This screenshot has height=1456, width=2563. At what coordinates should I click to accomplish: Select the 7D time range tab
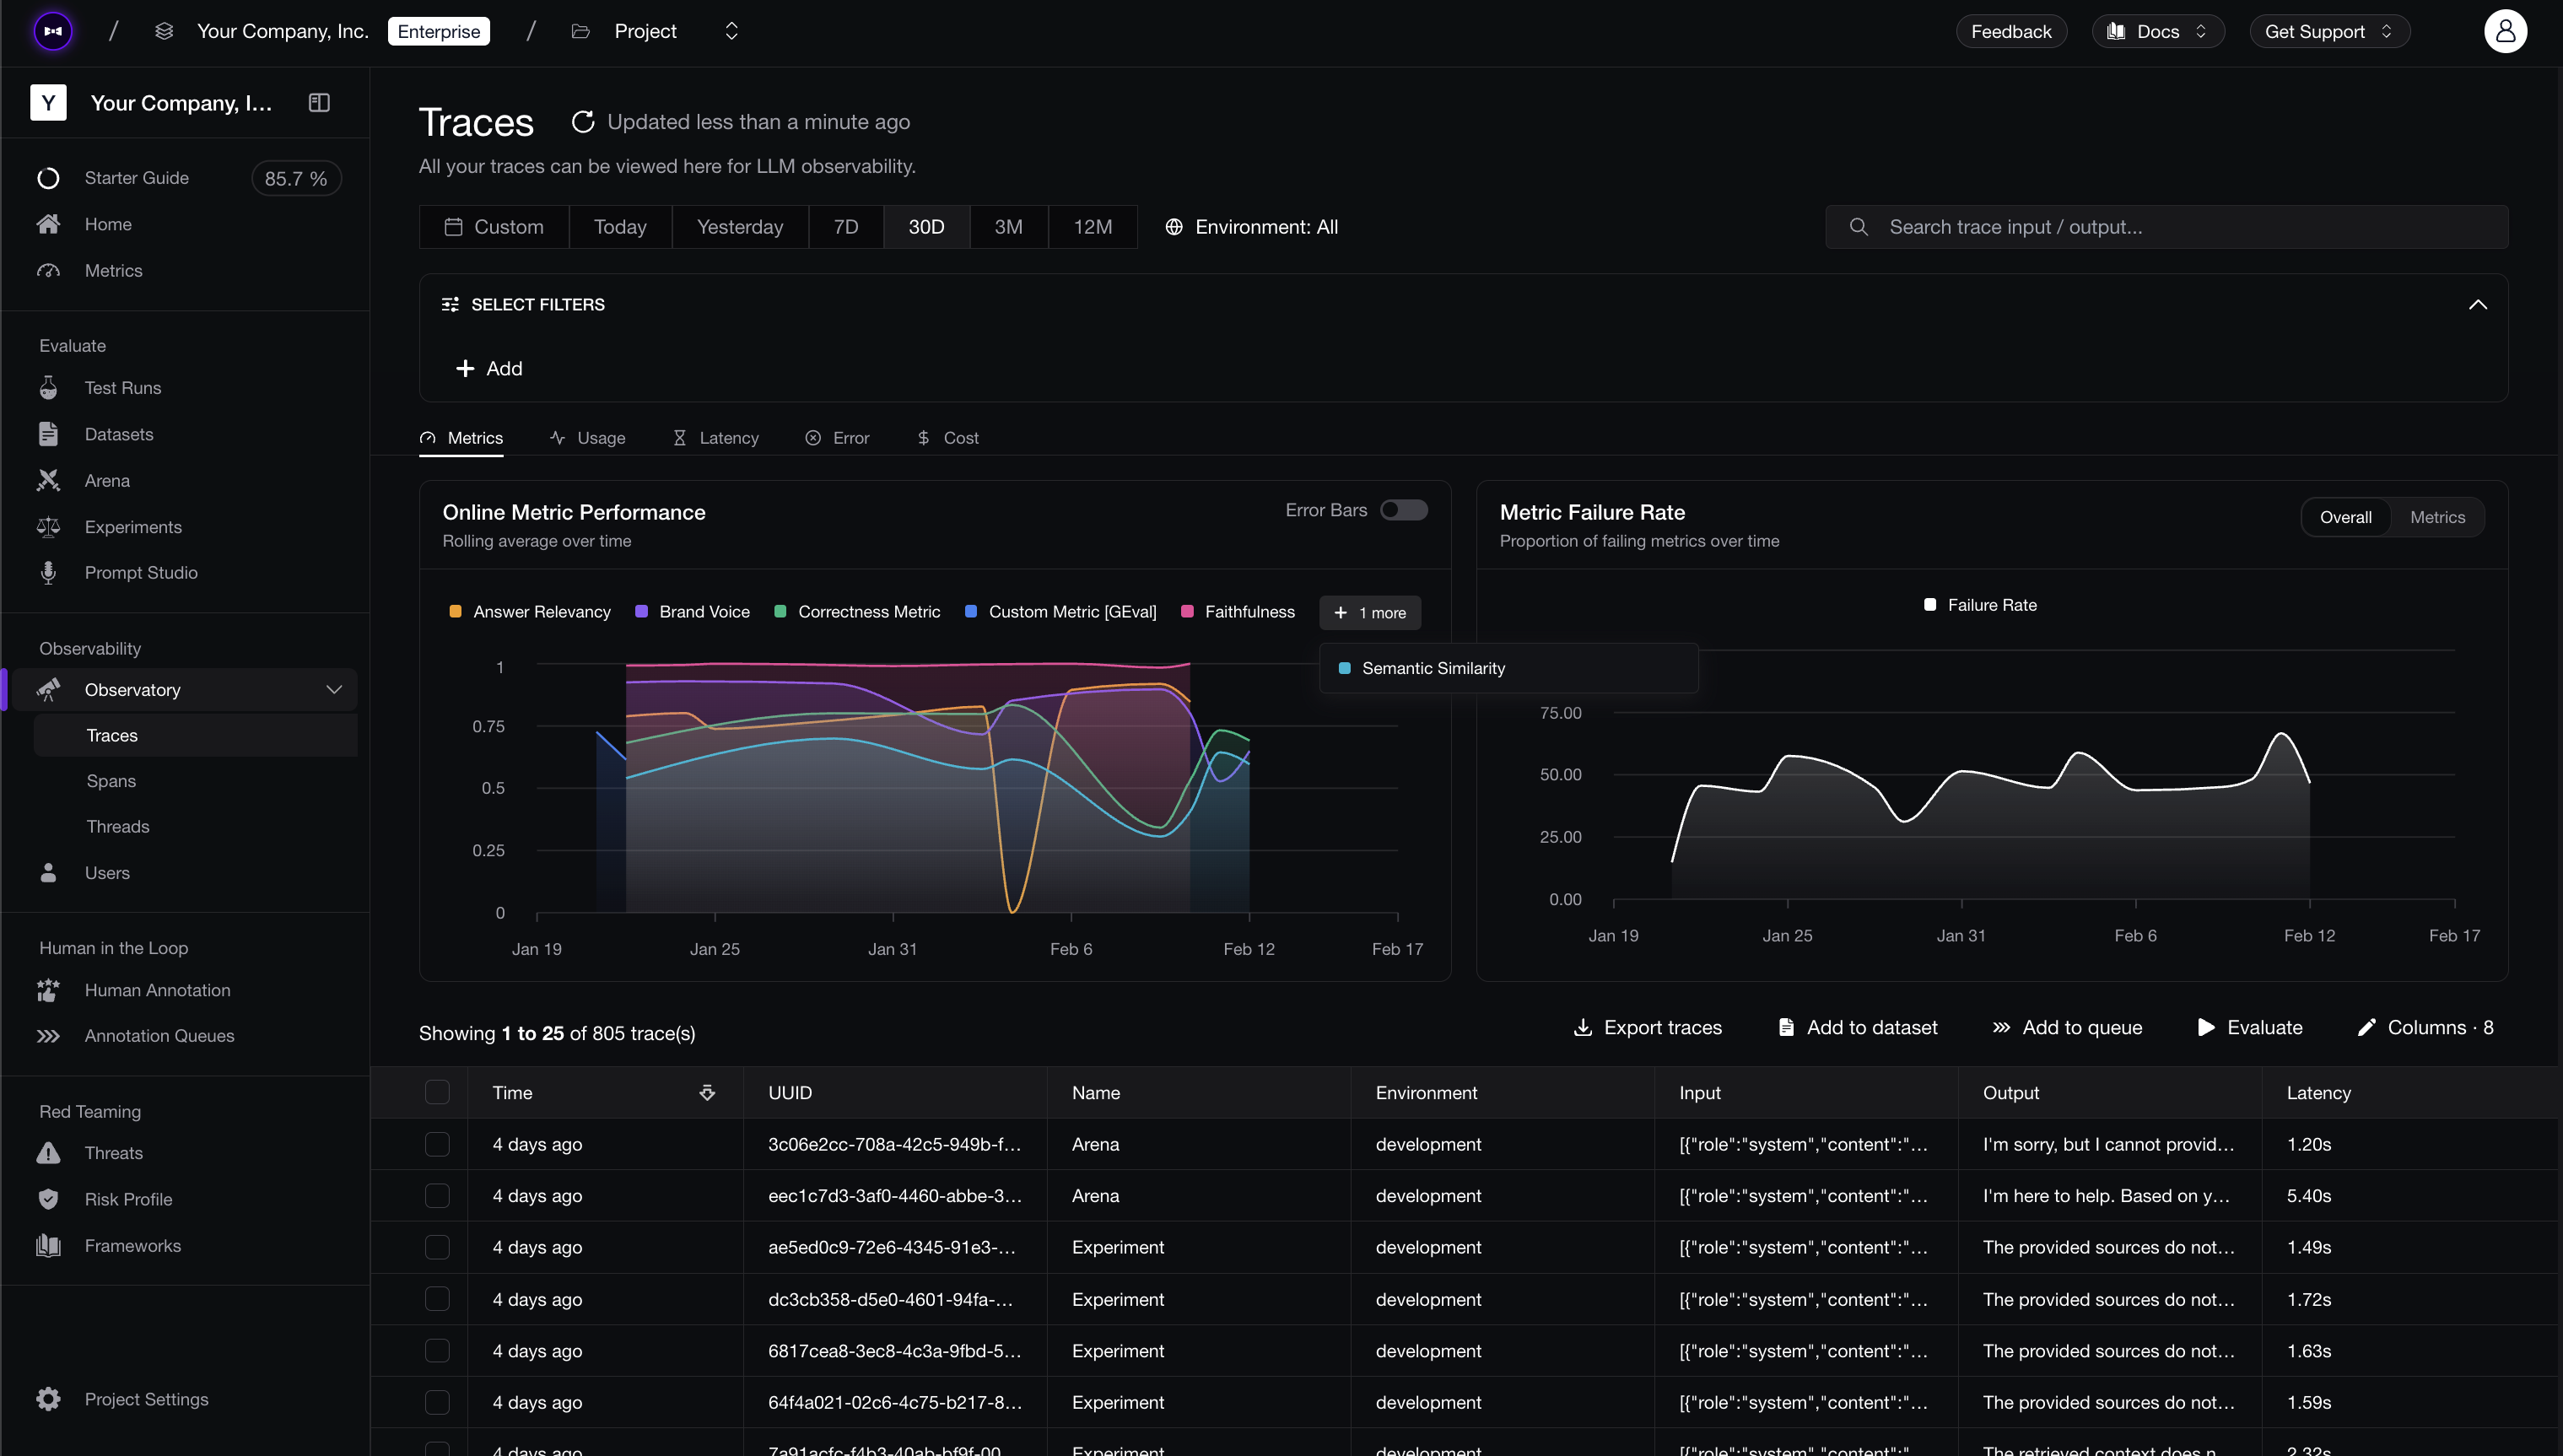pyautogui.click(x=846, y=227)
